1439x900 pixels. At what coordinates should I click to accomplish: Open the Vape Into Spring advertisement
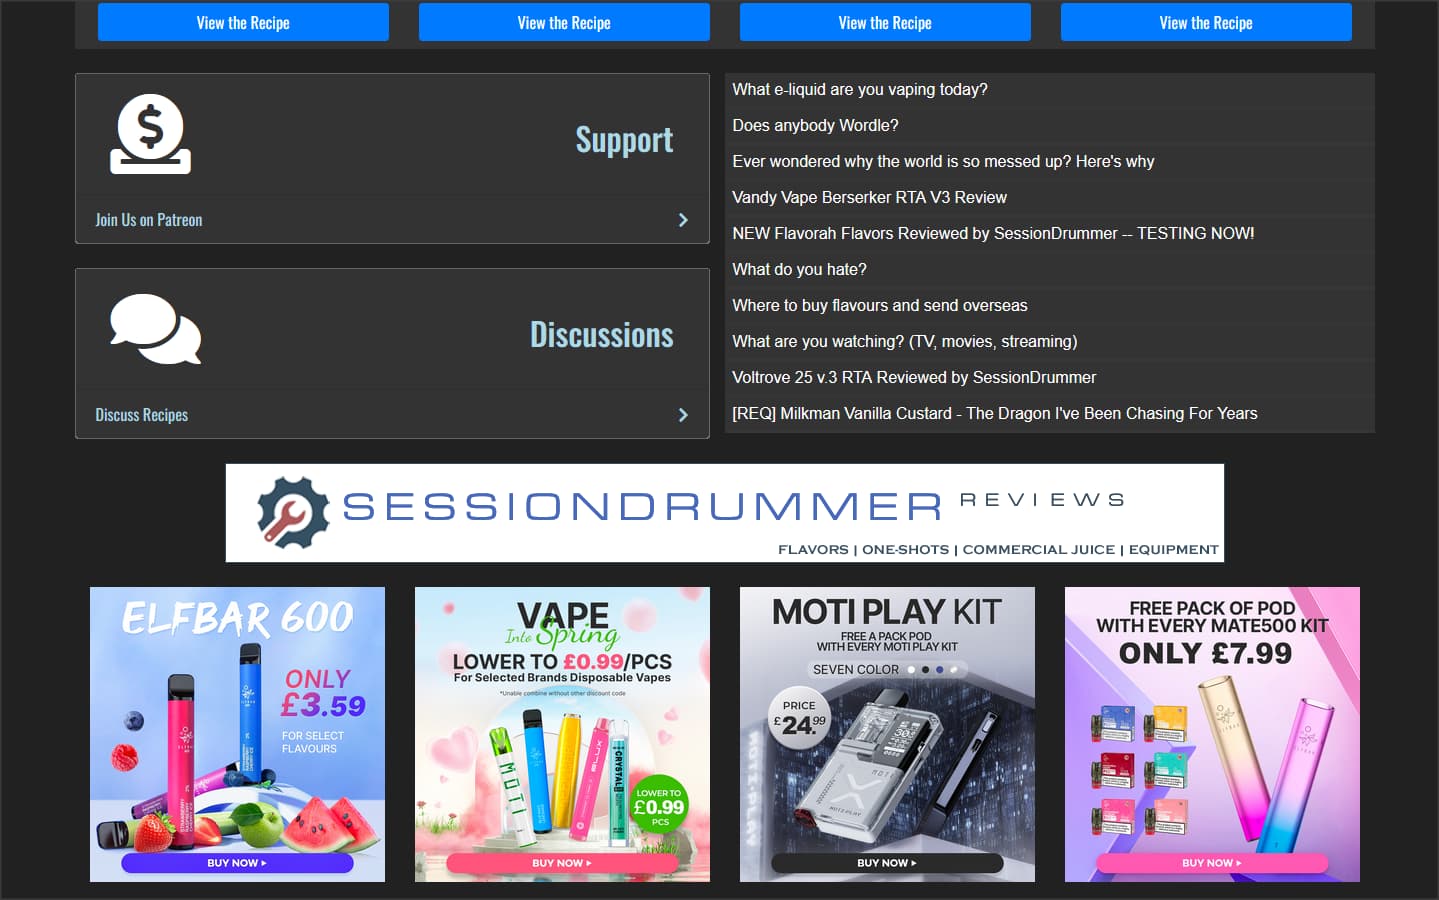point(562,734)
